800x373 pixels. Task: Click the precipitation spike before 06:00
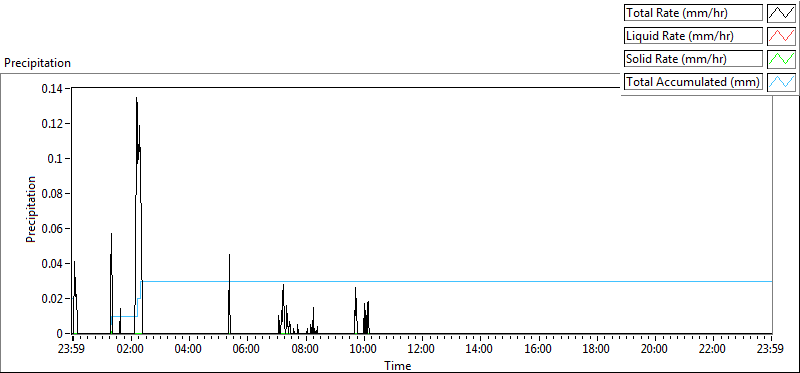(230, 255)
